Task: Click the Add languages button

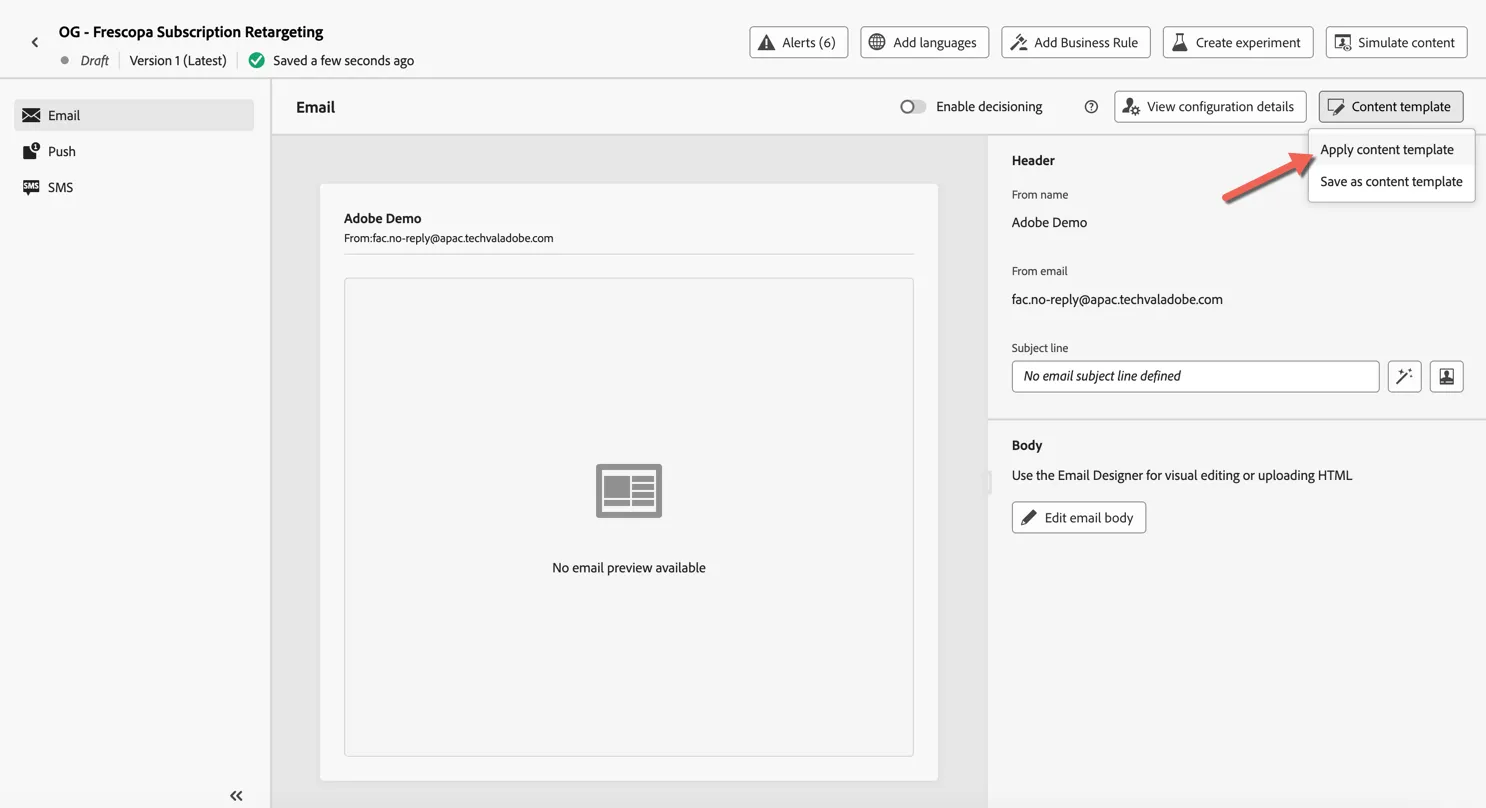Action: tap(924, 42)
